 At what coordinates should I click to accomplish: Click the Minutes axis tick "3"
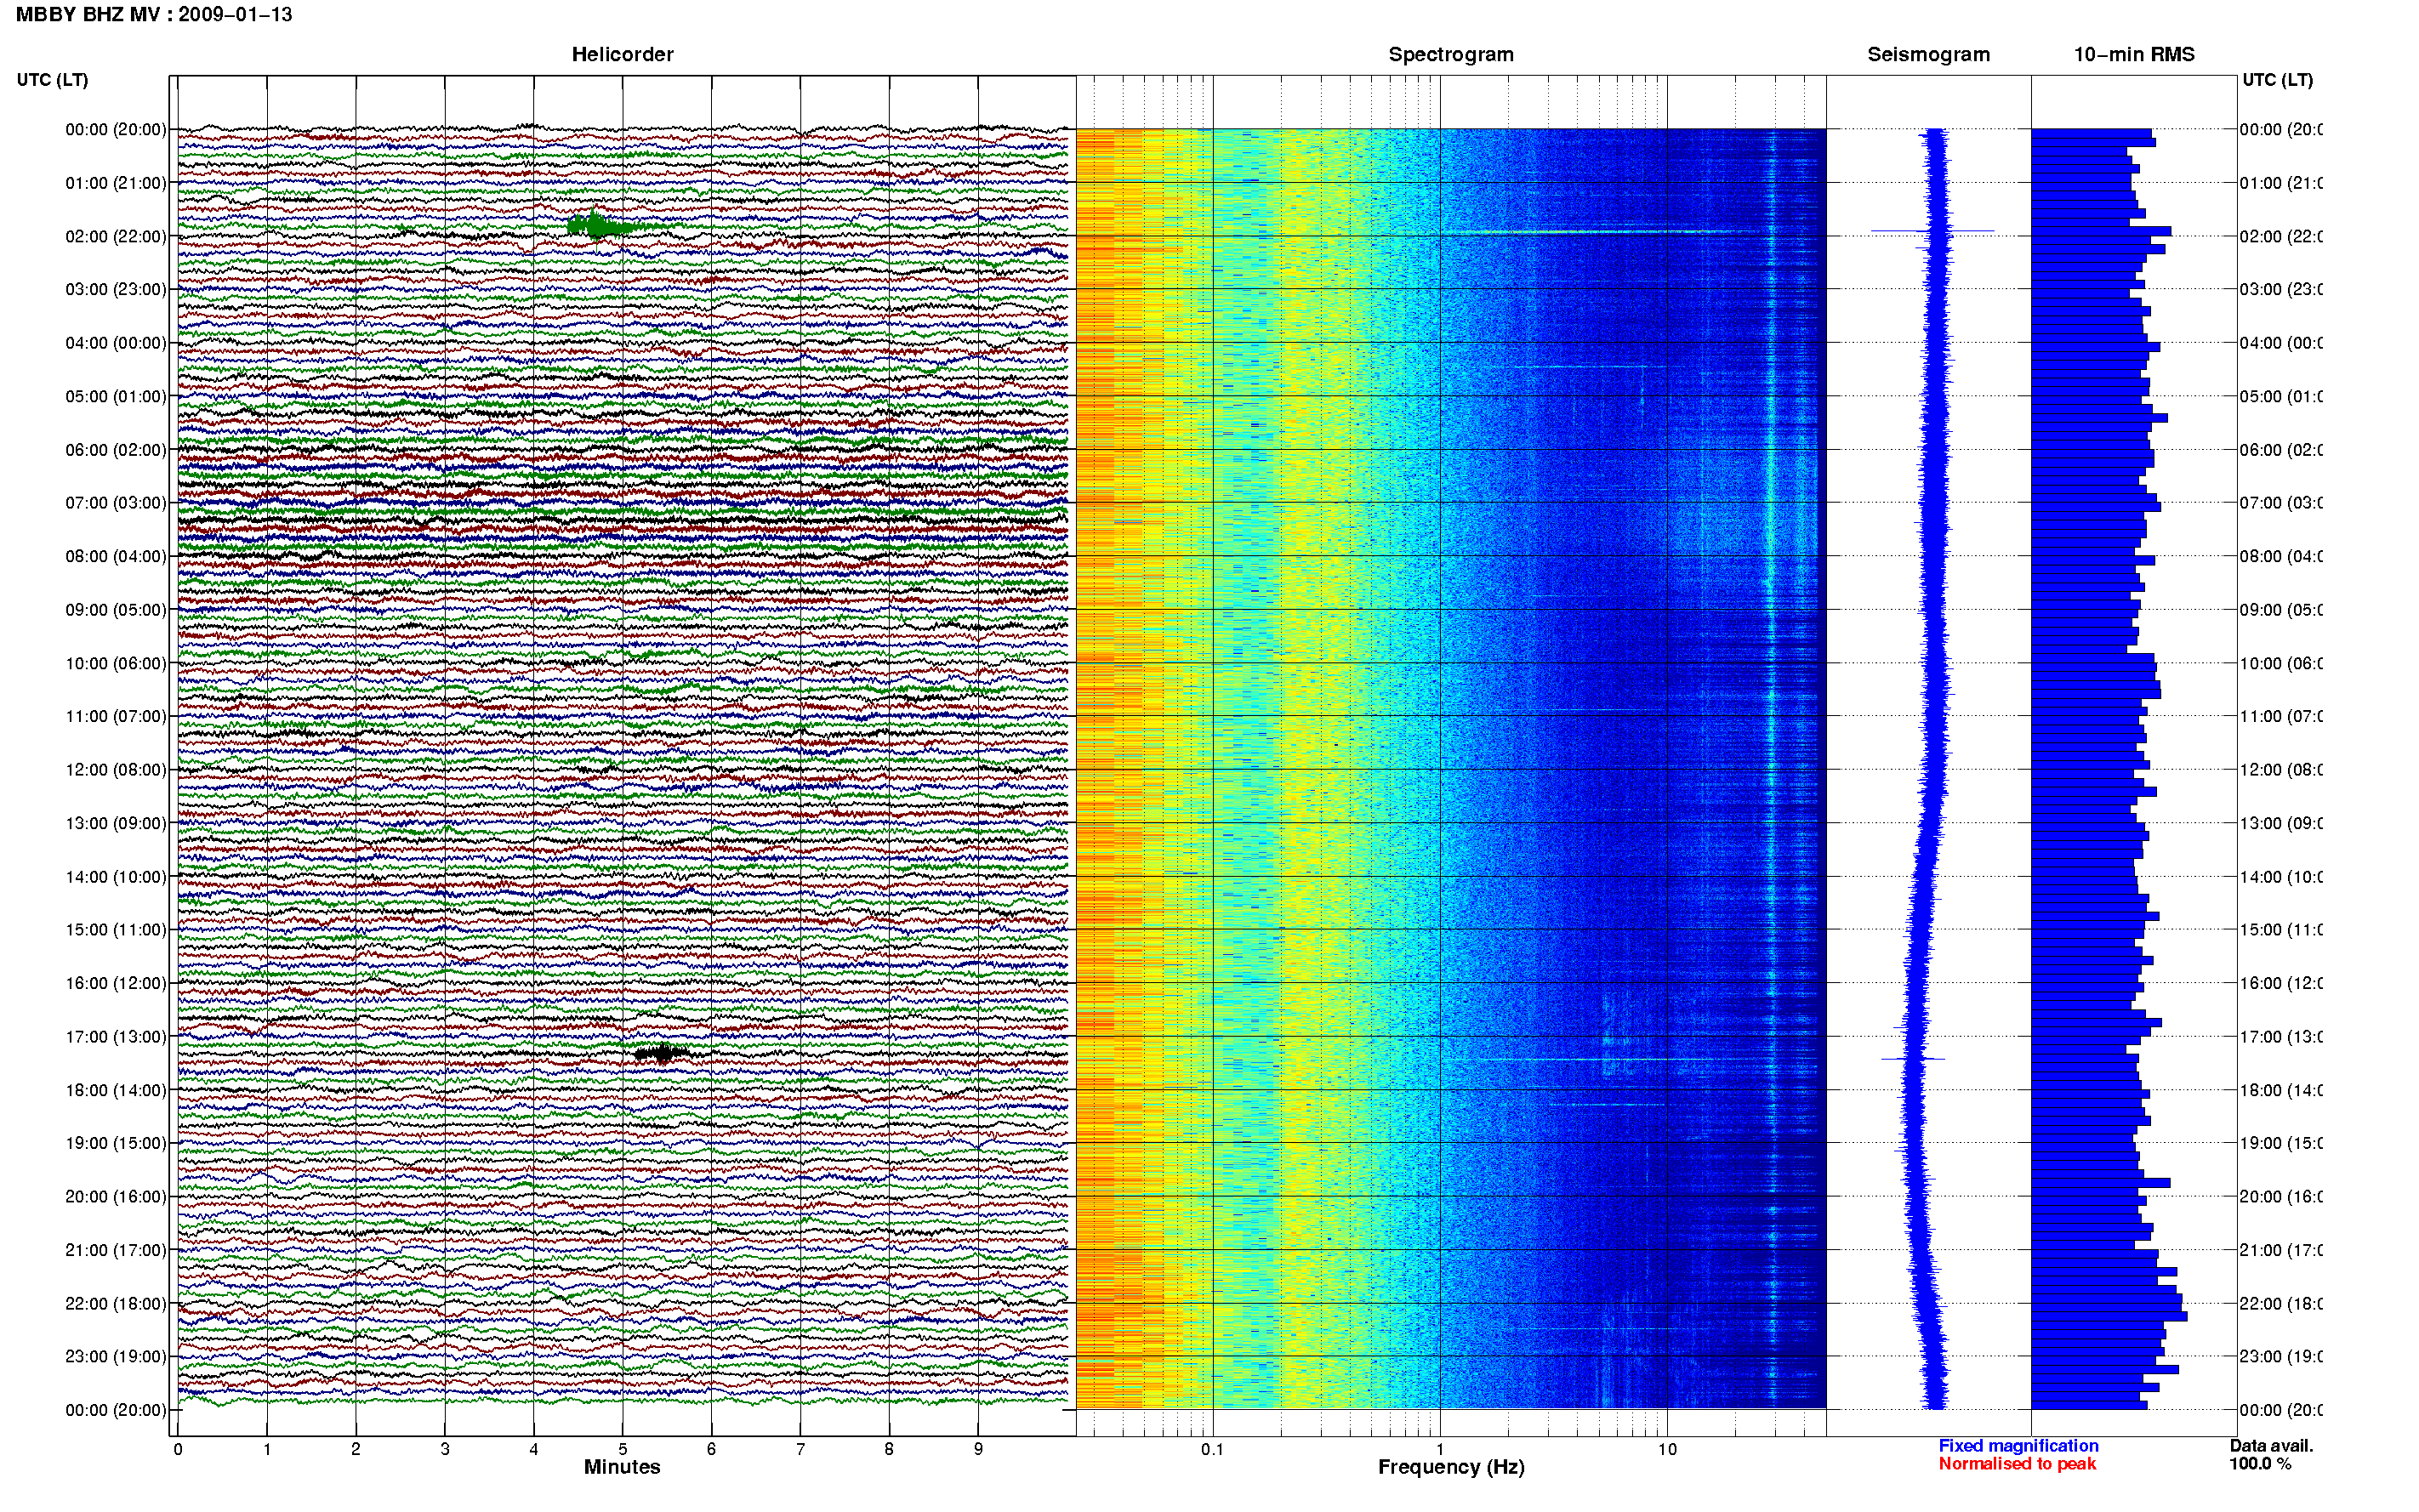(x=445, y=1449)
